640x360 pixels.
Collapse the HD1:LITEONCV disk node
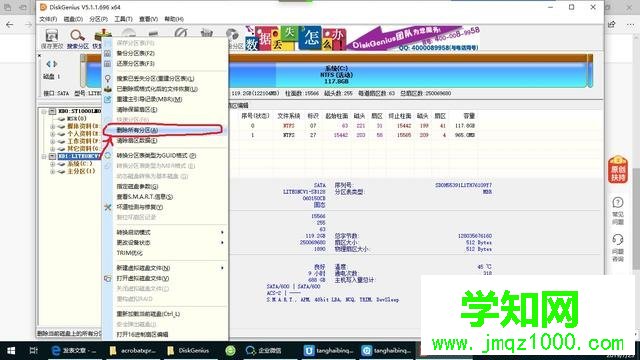(44, 156)
